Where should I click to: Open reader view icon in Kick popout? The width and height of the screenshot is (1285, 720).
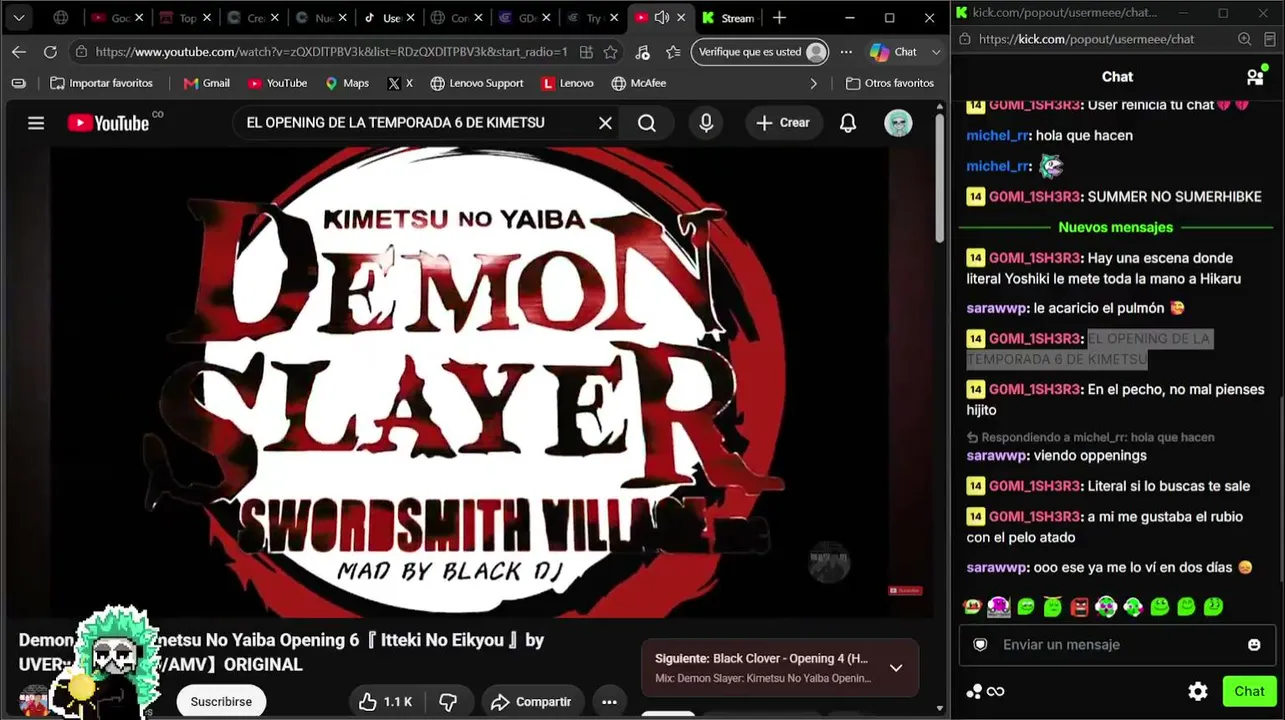tap(1270, 39)
